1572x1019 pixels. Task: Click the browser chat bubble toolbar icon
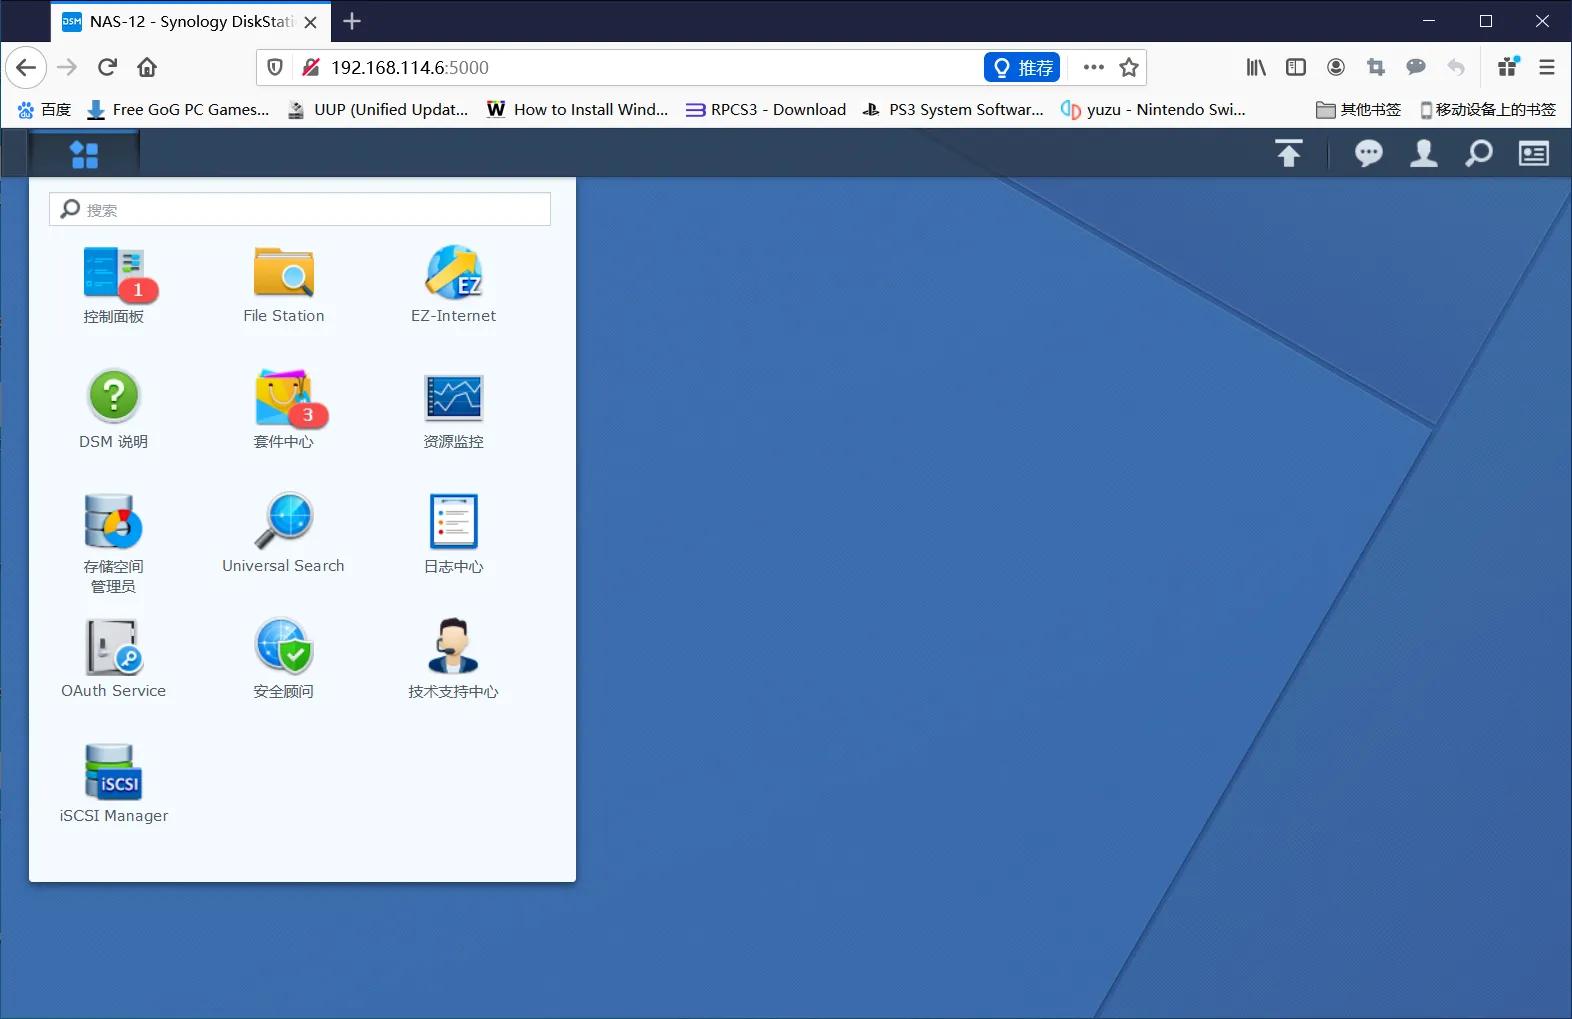1416,67
